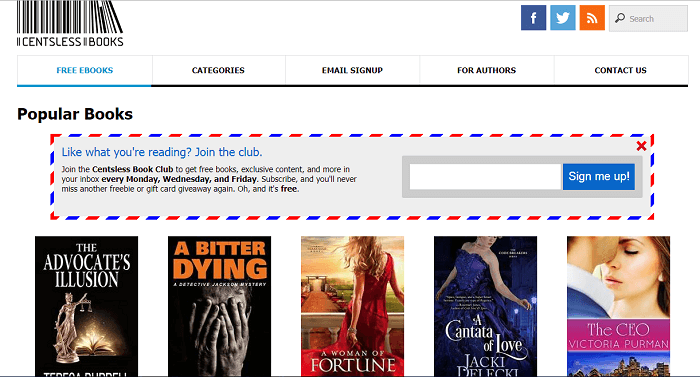This screenshot has height=377, width=700.
Task: Open A Cantata of Love book cover
Action: (x=485, y=306)
